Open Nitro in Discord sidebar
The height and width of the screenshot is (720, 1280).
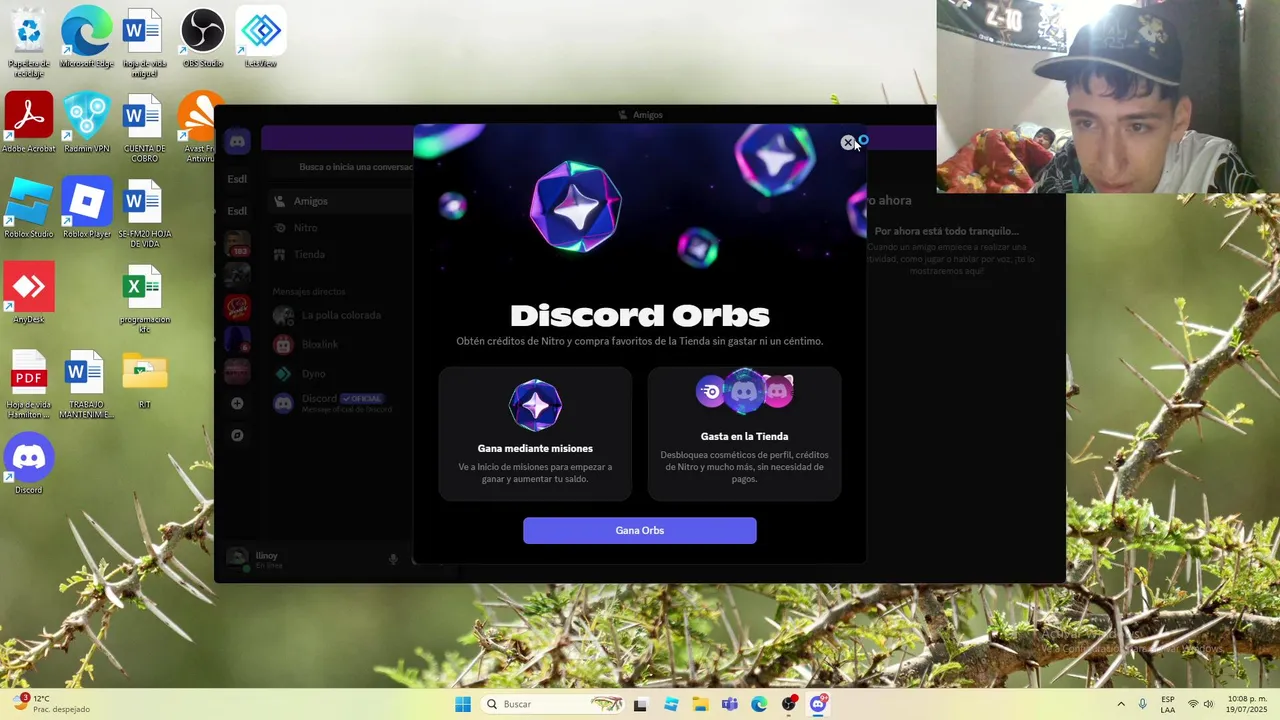point(340,228)
